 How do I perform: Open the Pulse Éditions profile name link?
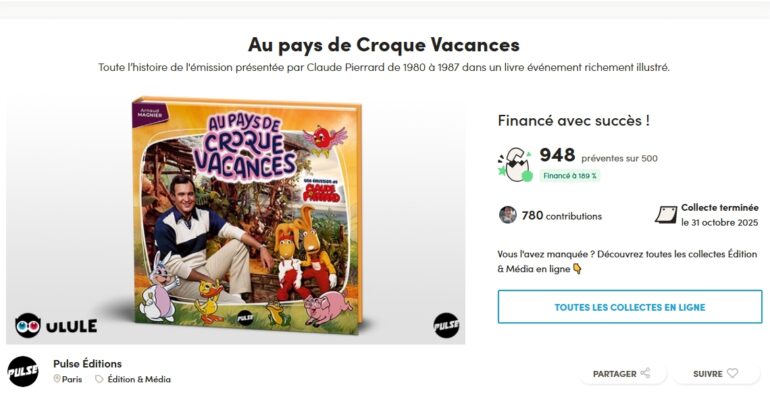pos(87,364)
